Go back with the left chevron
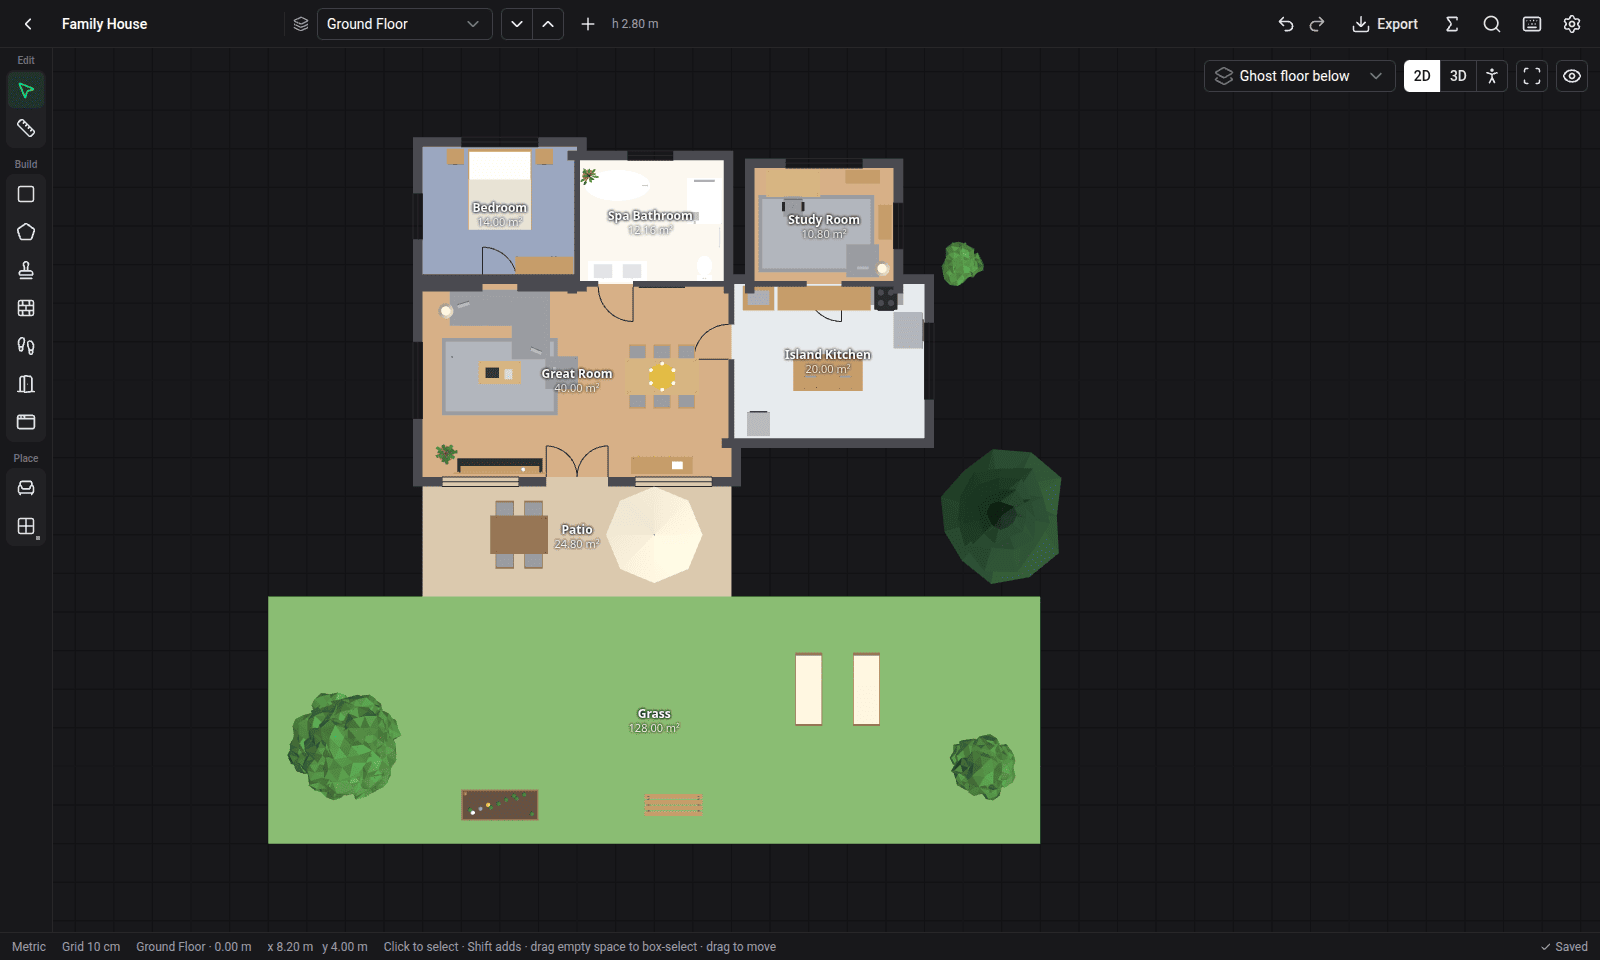 [x=28, y=24]
